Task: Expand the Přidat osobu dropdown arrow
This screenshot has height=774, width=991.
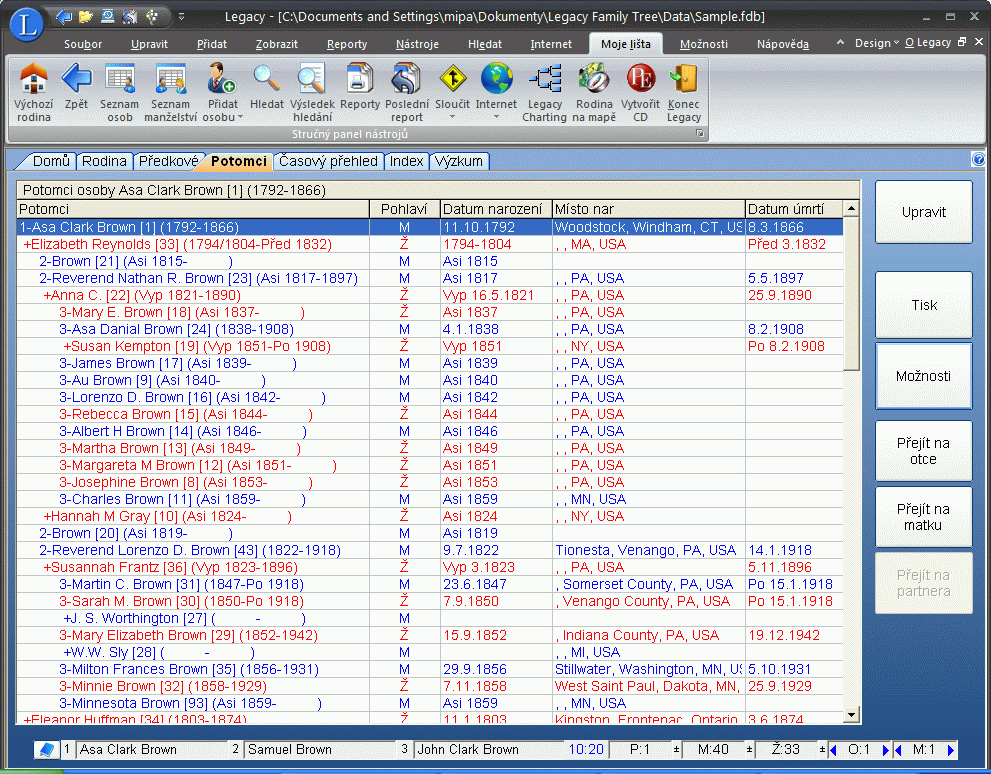Action: 241,118
